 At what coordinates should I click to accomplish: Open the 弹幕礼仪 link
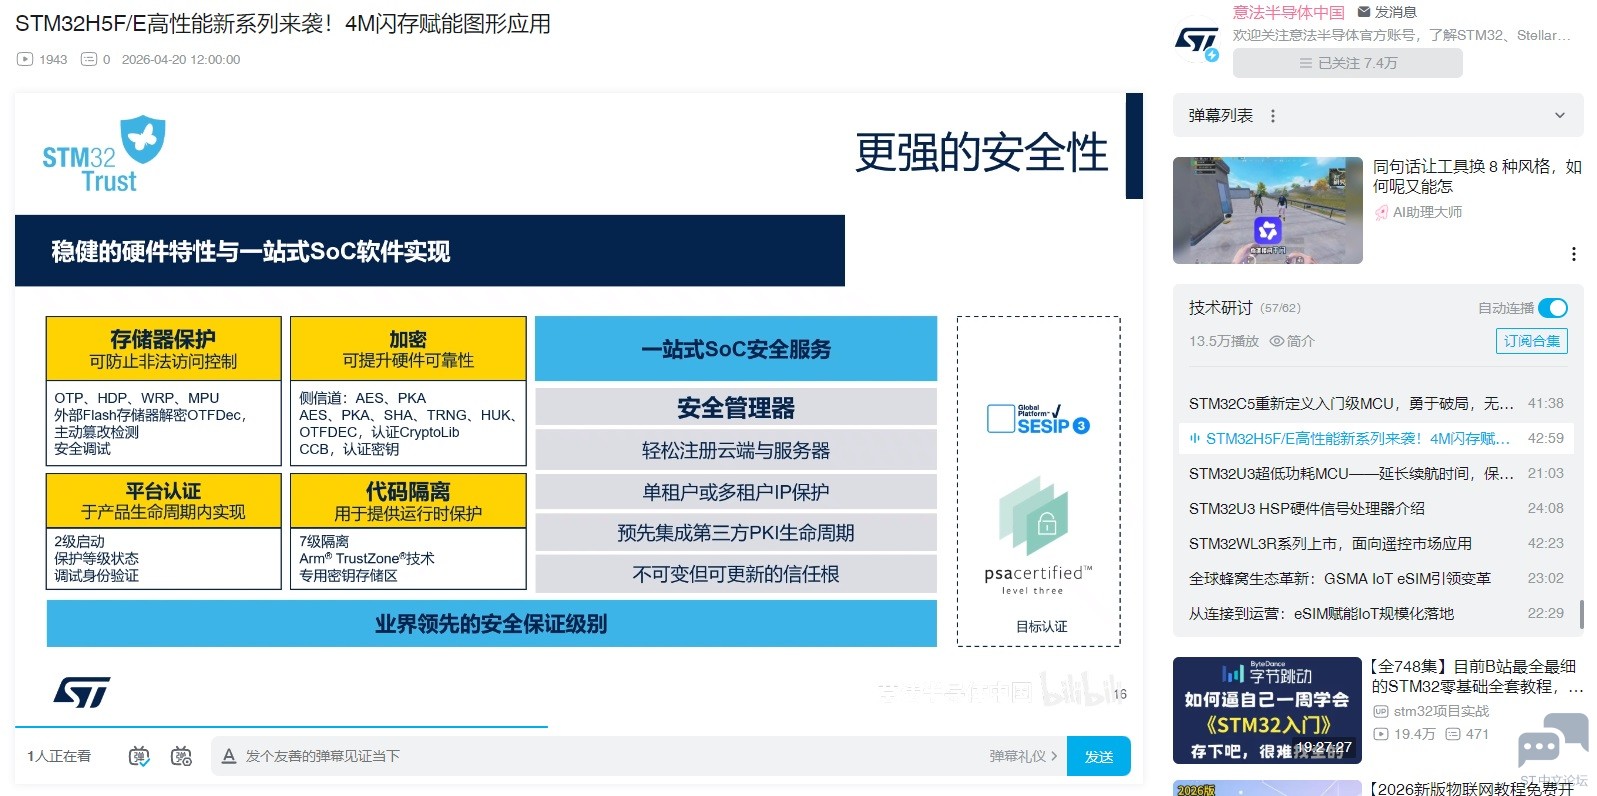1023,756
